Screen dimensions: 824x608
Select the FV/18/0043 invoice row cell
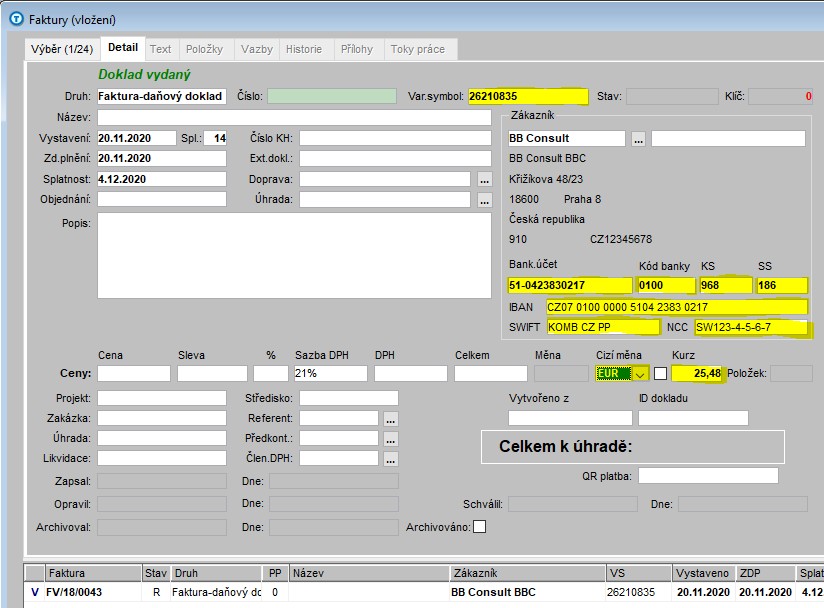click(x=94, y=592)
